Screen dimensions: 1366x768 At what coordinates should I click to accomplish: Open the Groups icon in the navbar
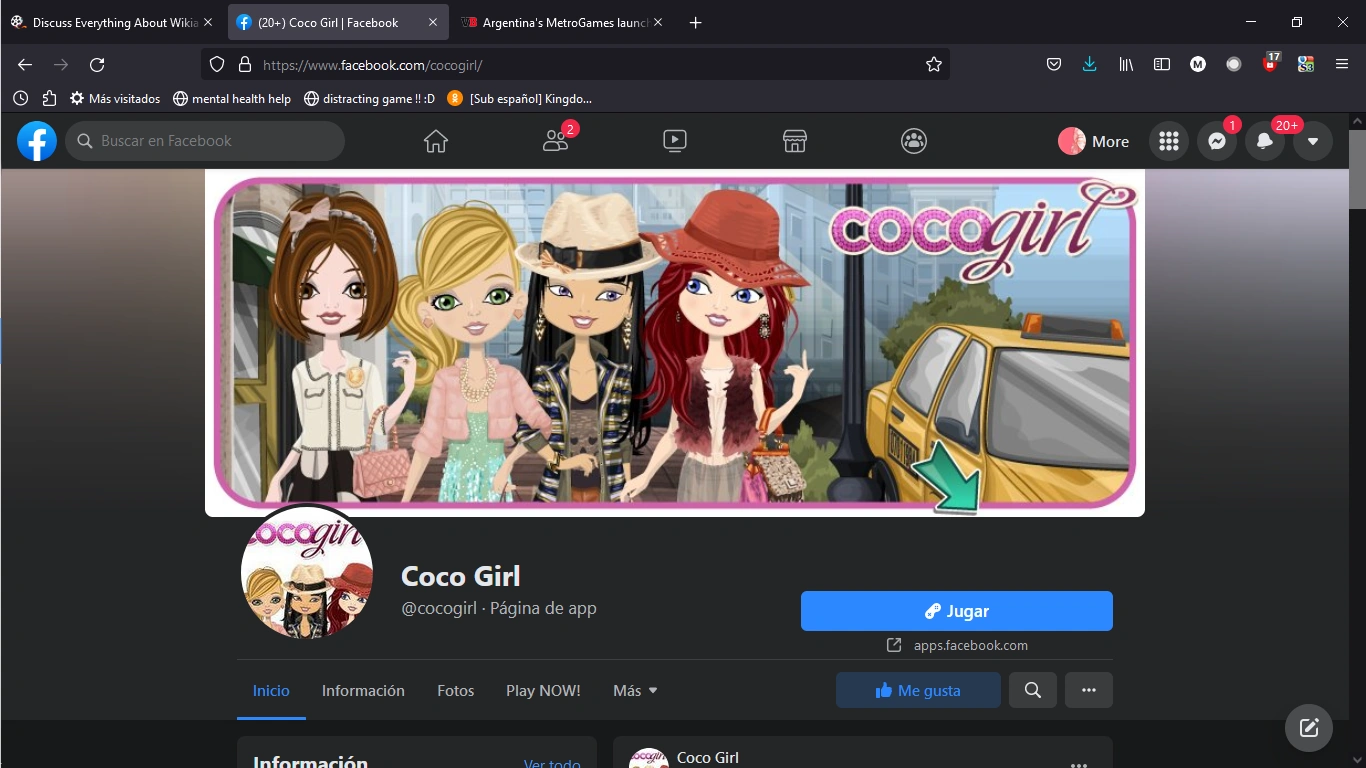(913, 141)
